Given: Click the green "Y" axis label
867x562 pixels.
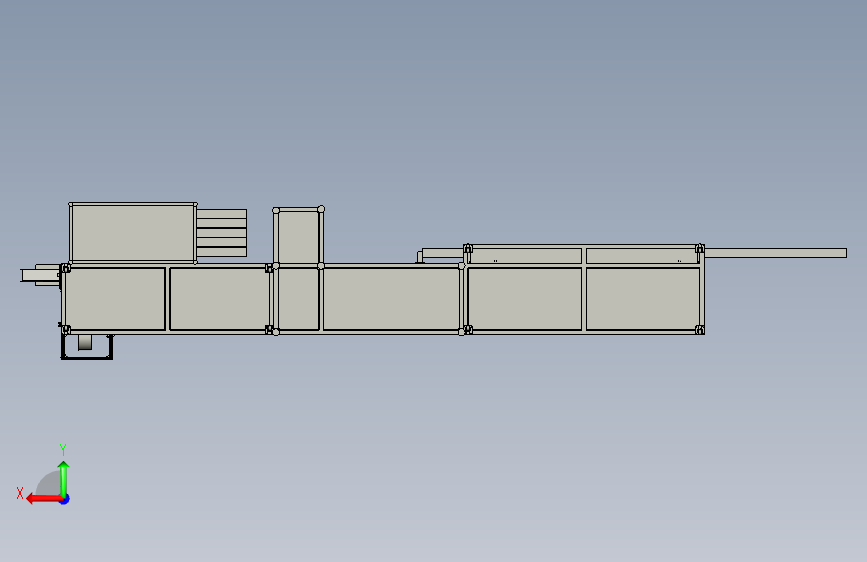Looking at the screenshot, I should [x=63, y=449].
